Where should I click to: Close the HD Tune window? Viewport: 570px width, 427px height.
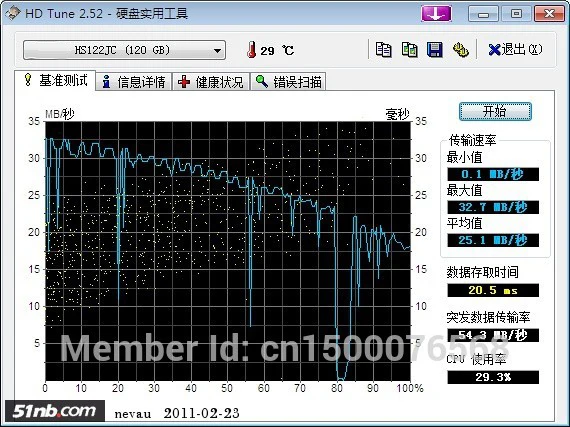[x=549, y=14]
